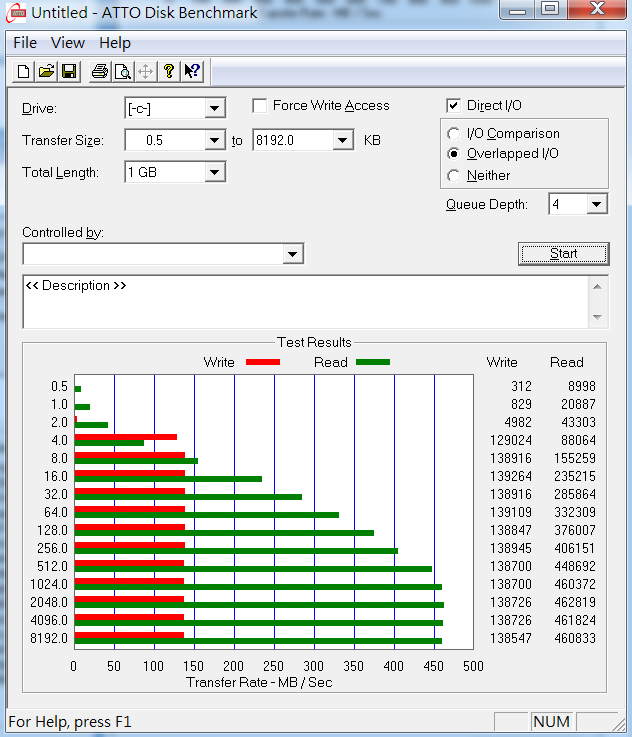This screenshot has height=737, width=632.
Task: Click the 256.0 transfer size row label
Action: coord(53,549)
